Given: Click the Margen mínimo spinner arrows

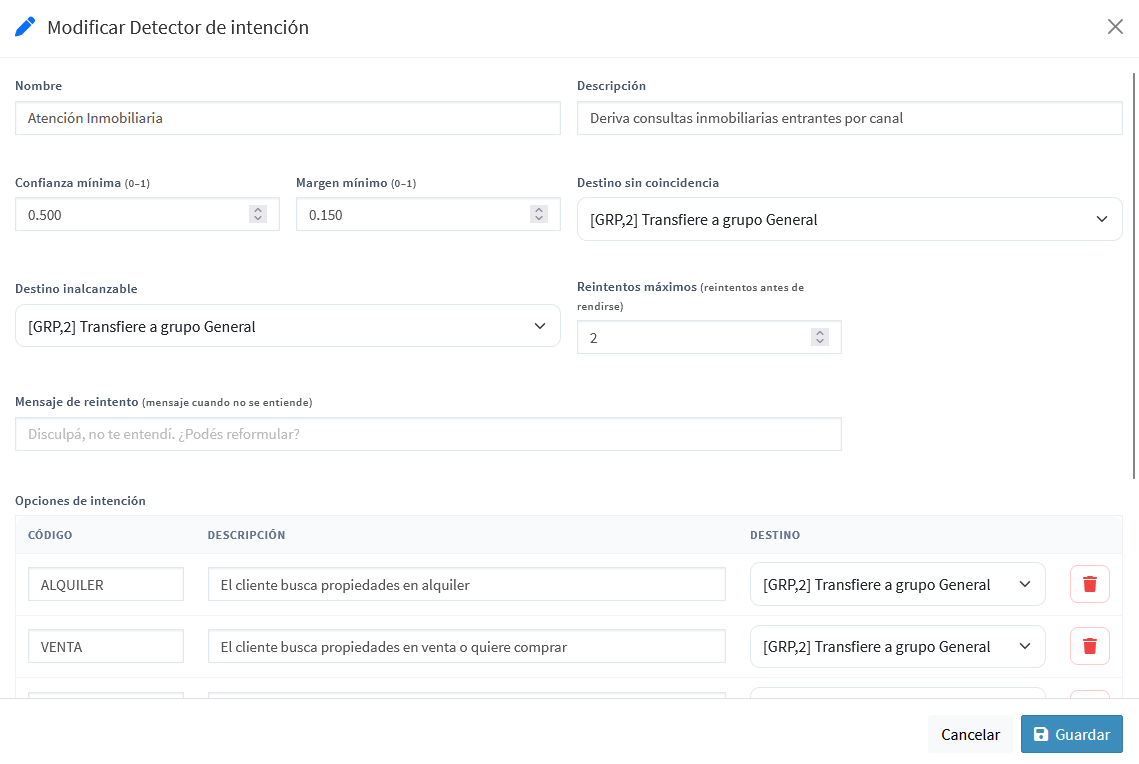Looking at the screenshot, I should tap(538, 214).
